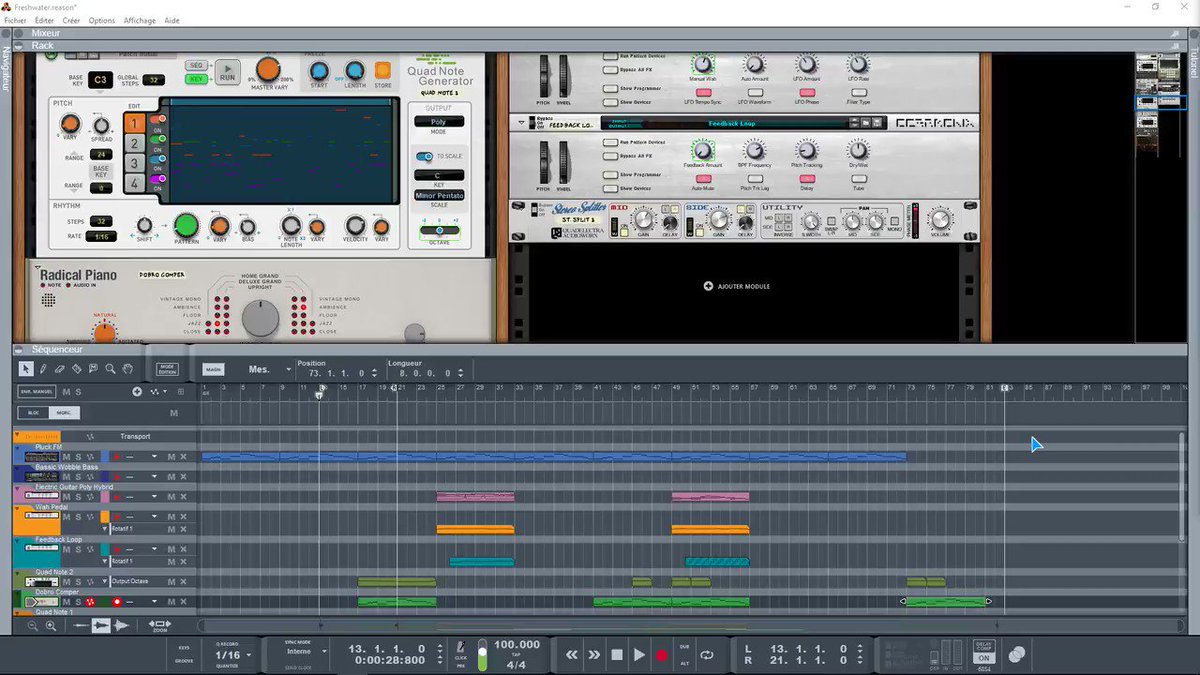Image resolution: width=1200 pixels, height=675 pixels.
Task: Toggle the red ON switch of generator 1
Action: click(x=156, y=120)
